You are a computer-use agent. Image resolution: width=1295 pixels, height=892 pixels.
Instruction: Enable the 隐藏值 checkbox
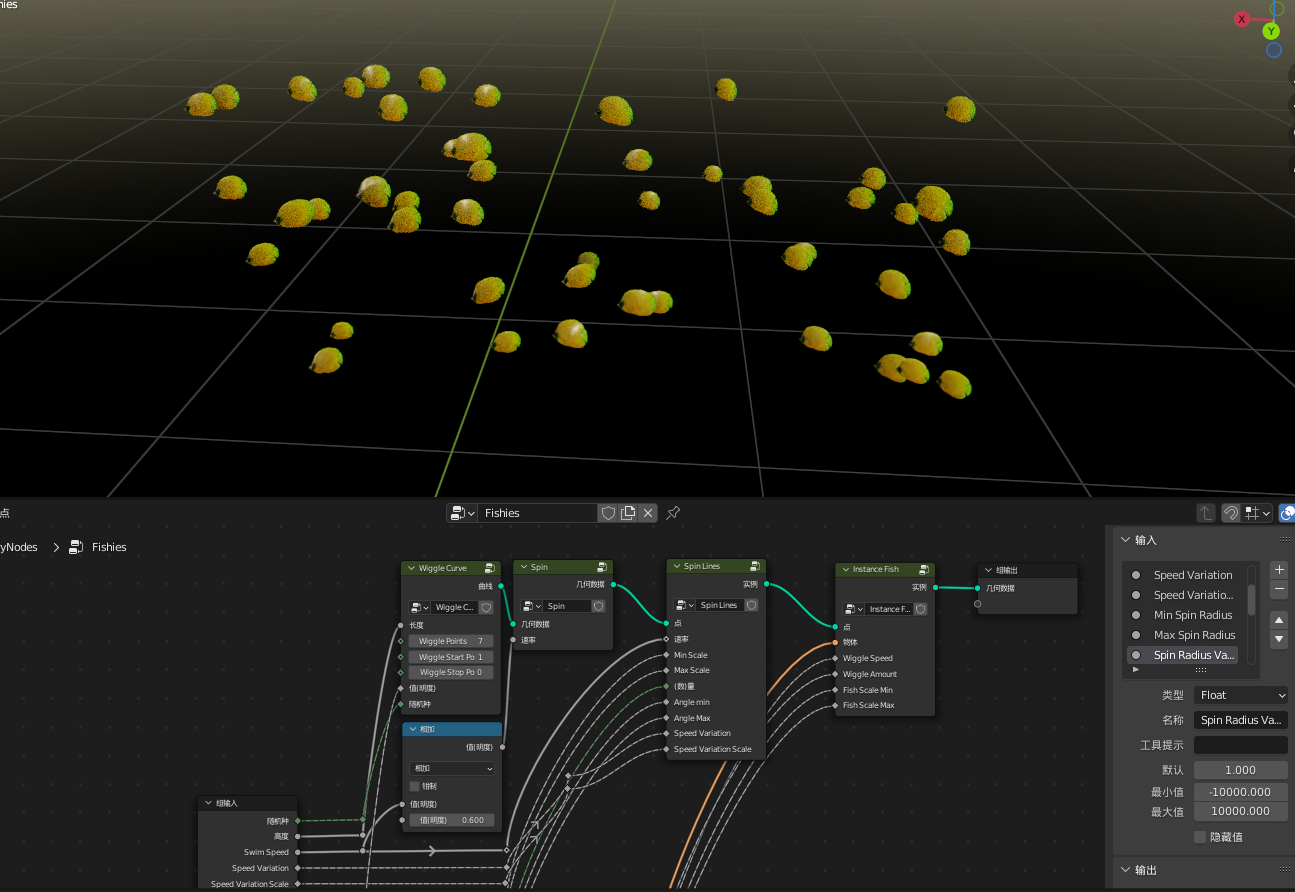pyautogui.click(x=1200, y=837)
